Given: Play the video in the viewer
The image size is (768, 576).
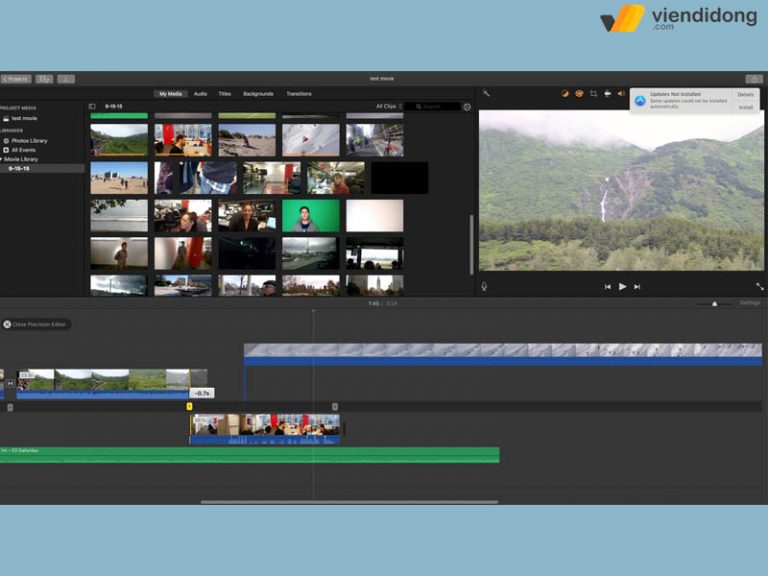Looking at the screenshot, I should pos(622,287).
